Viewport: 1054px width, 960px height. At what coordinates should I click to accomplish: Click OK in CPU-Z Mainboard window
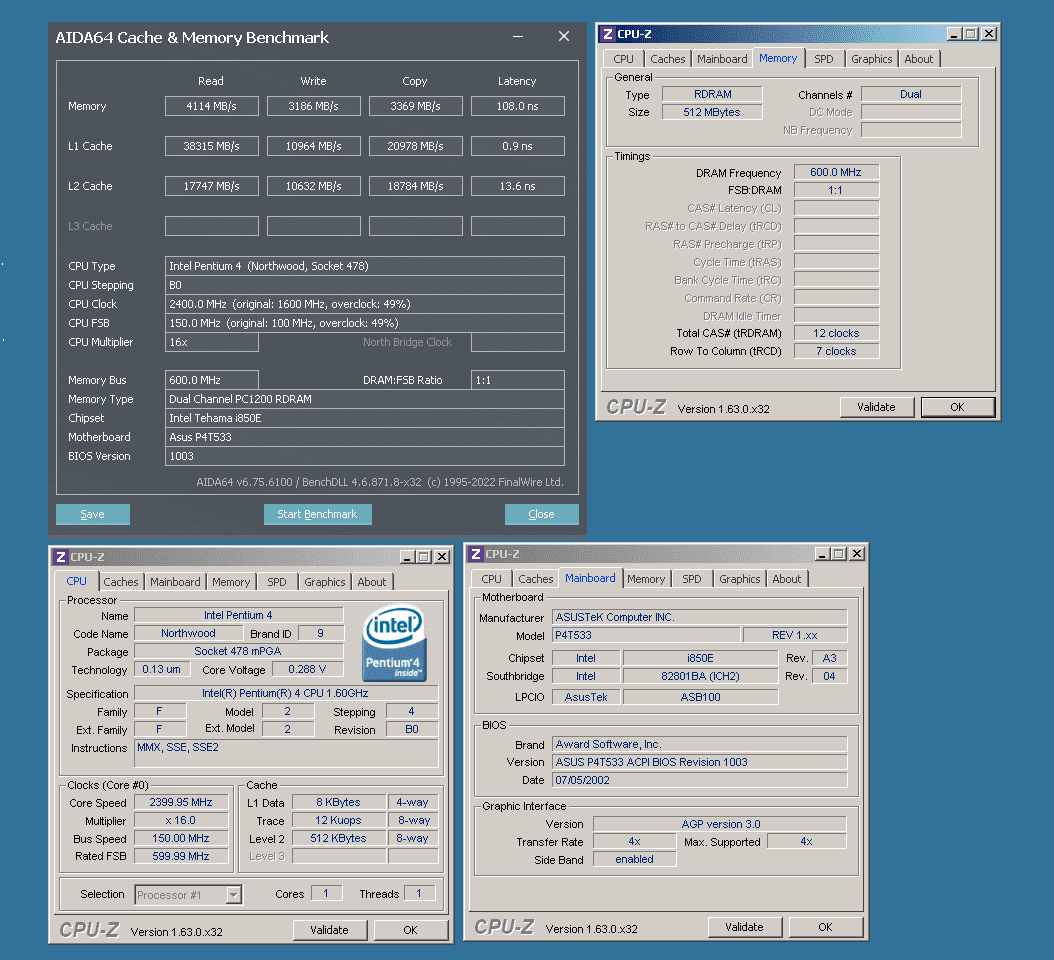[825, 928]
